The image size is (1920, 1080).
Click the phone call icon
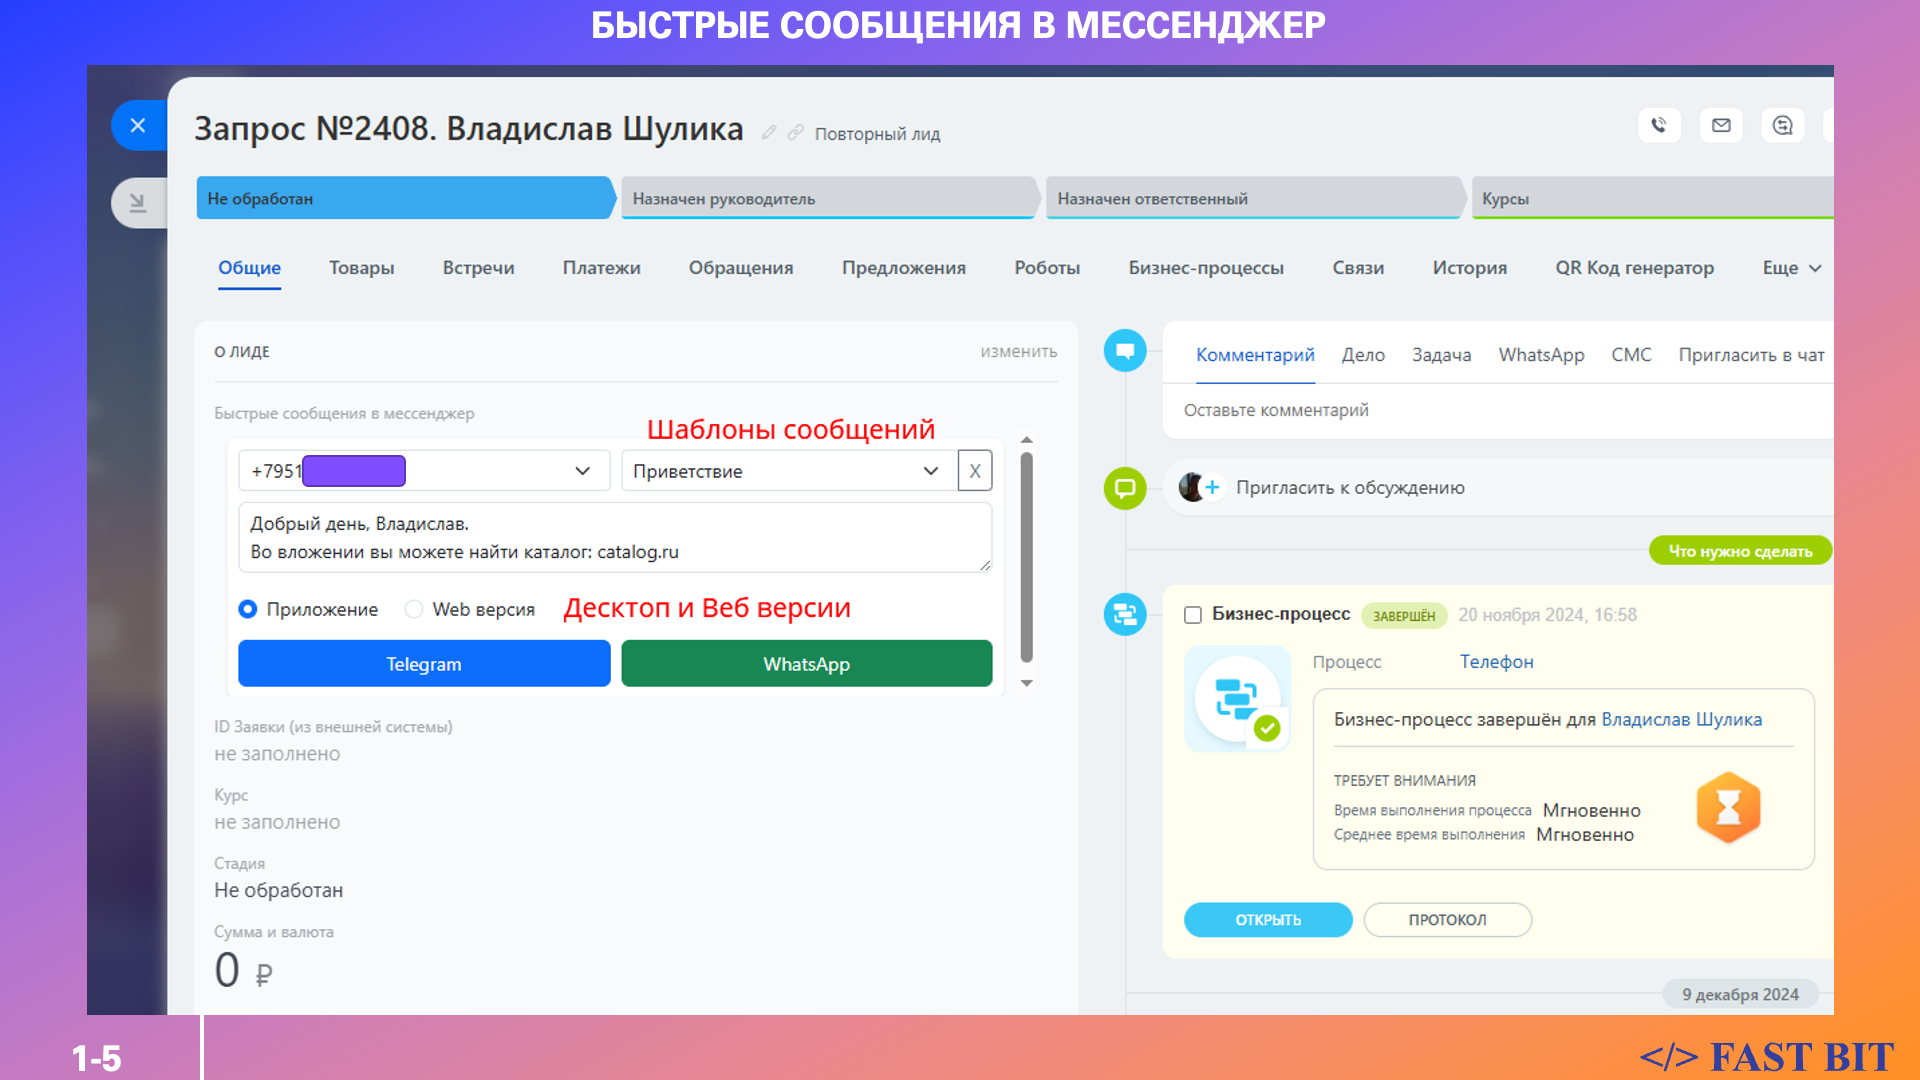tap(1659, 126)
